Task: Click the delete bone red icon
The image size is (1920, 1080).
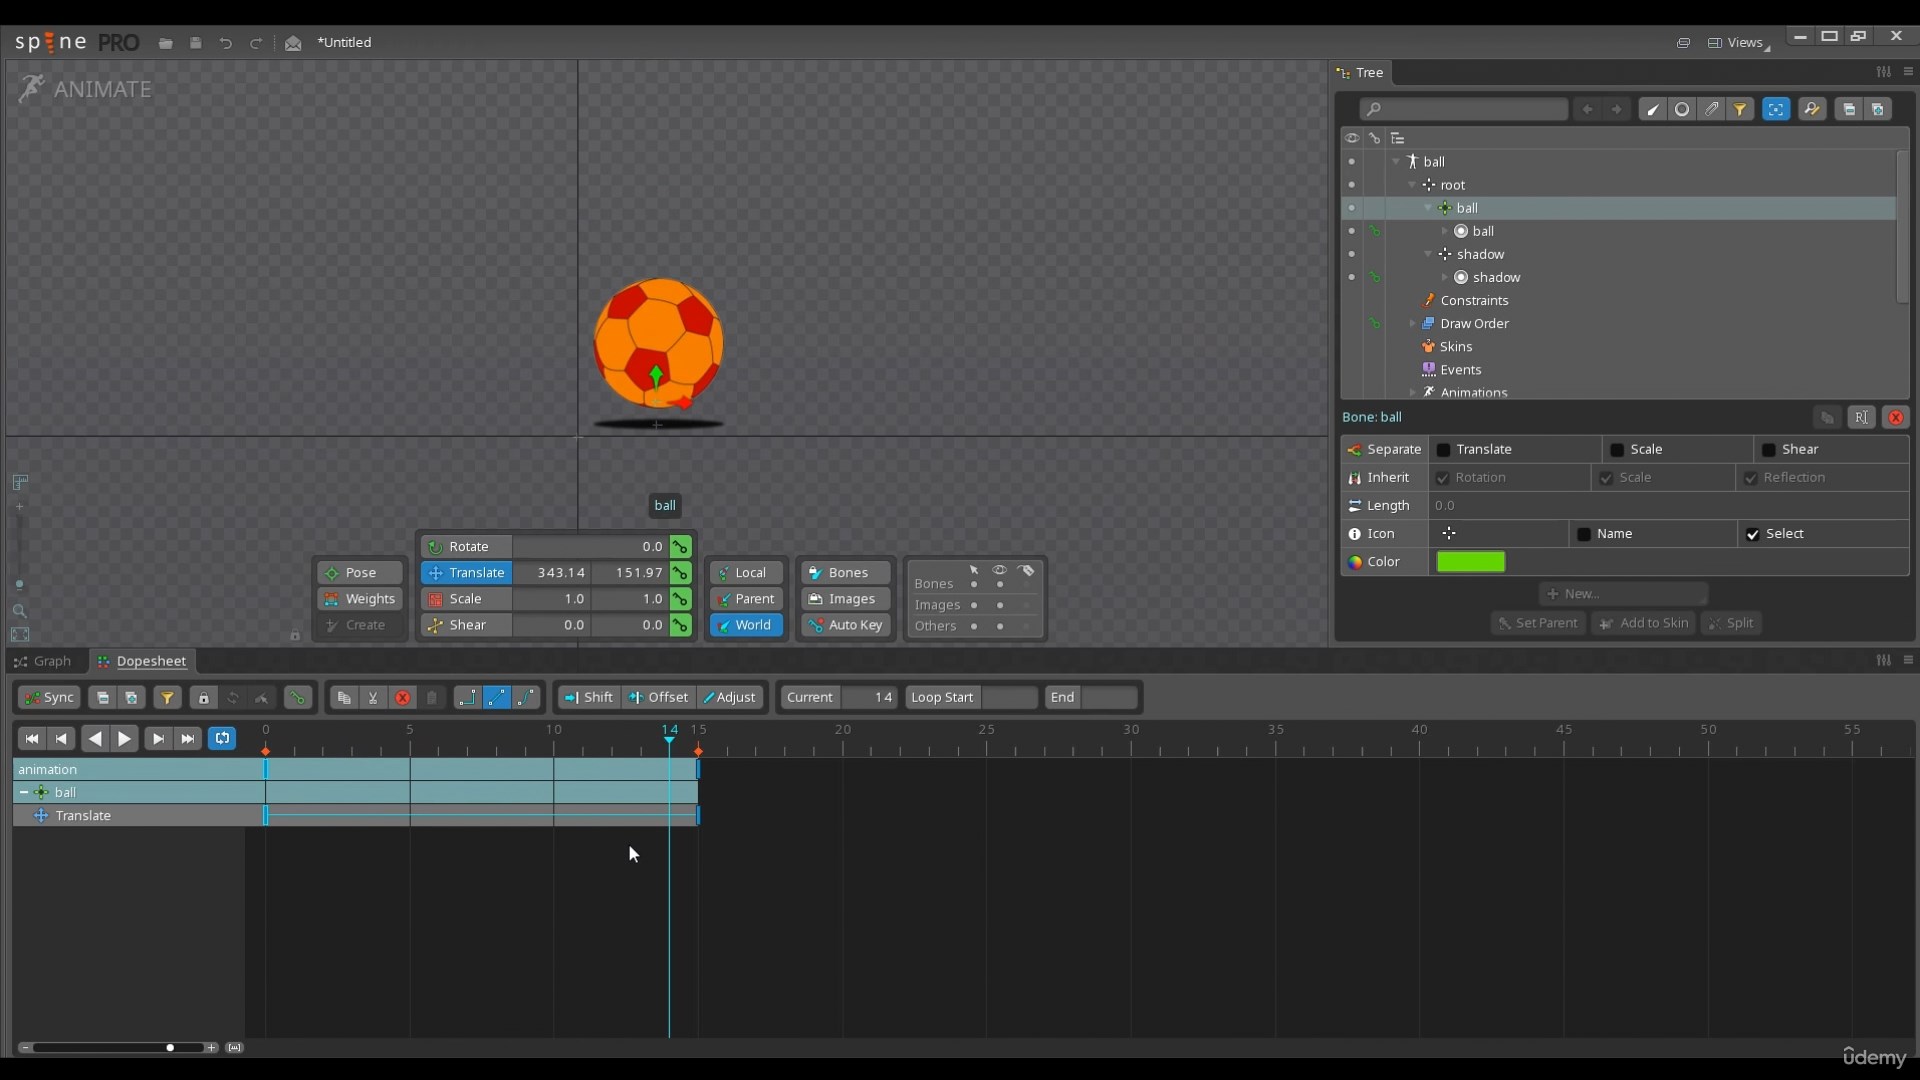Action: (1895, 418)
